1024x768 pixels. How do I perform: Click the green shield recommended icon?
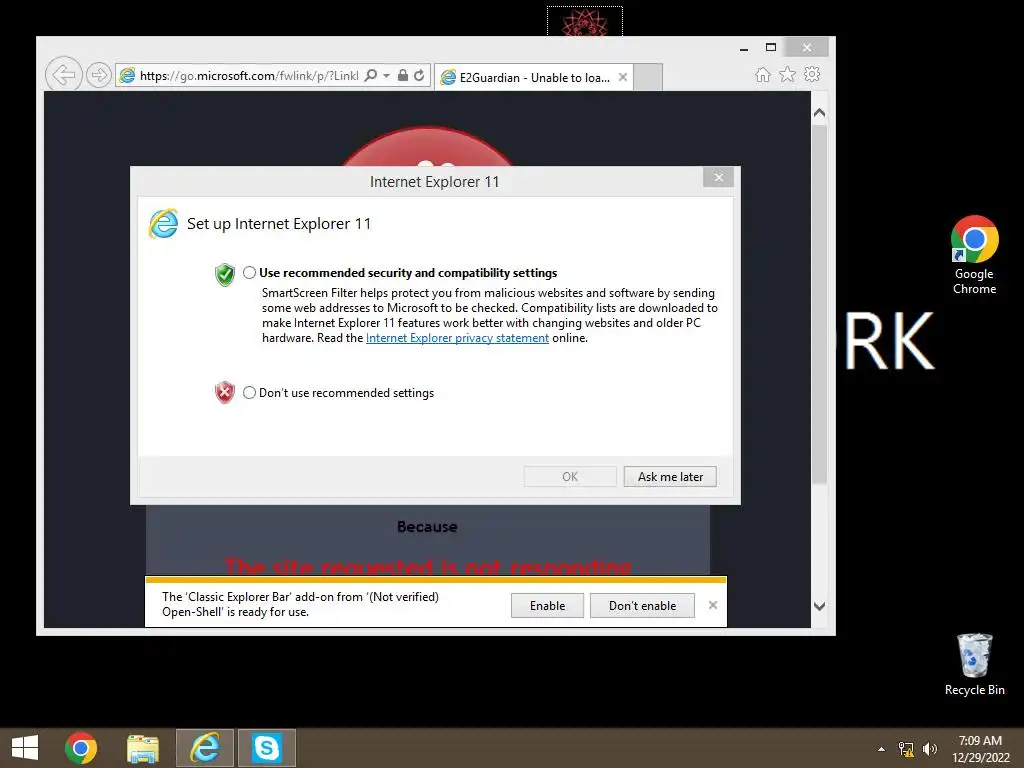(x=225, y=274)
